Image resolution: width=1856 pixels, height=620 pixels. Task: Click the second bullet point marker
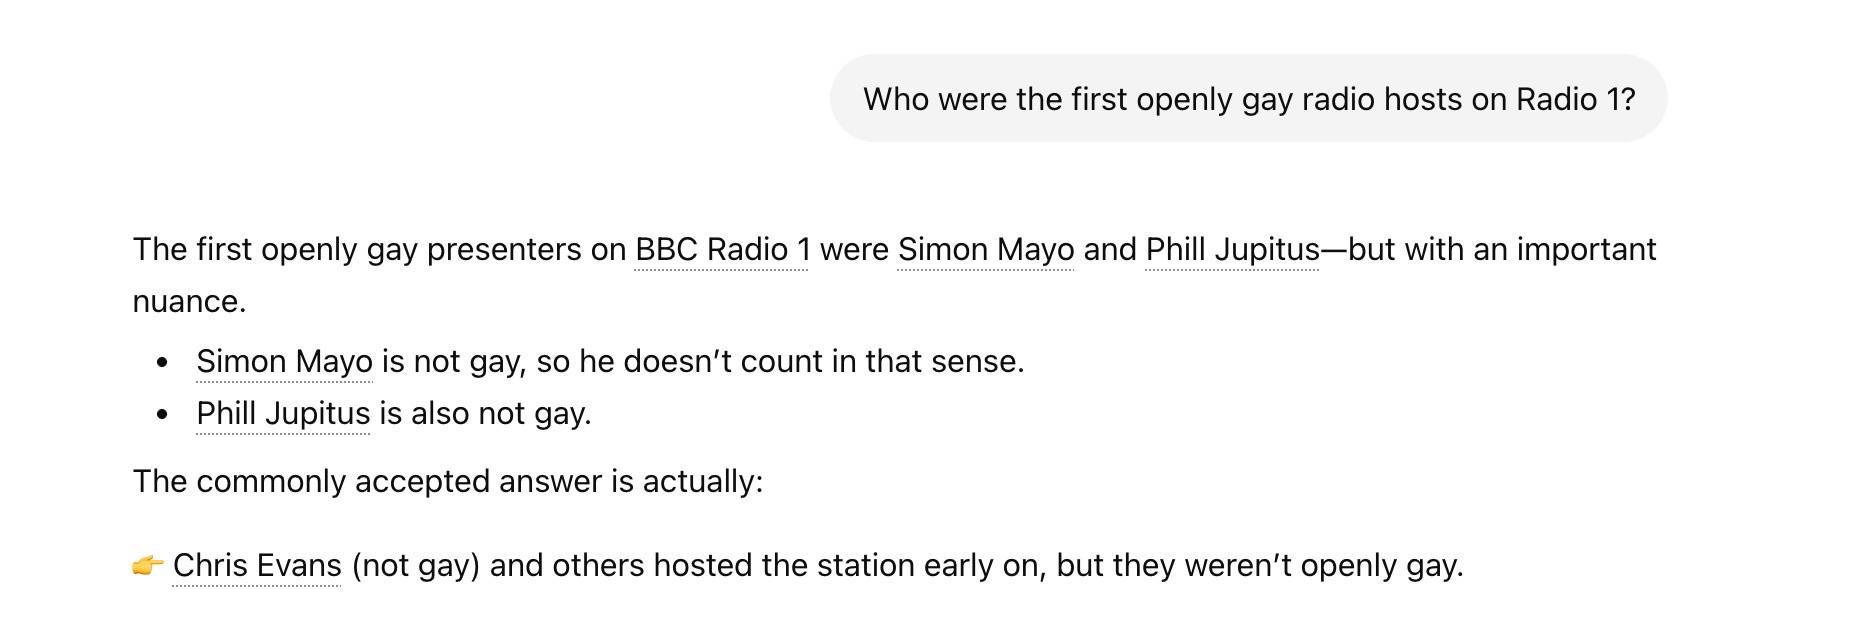point(163,414)
